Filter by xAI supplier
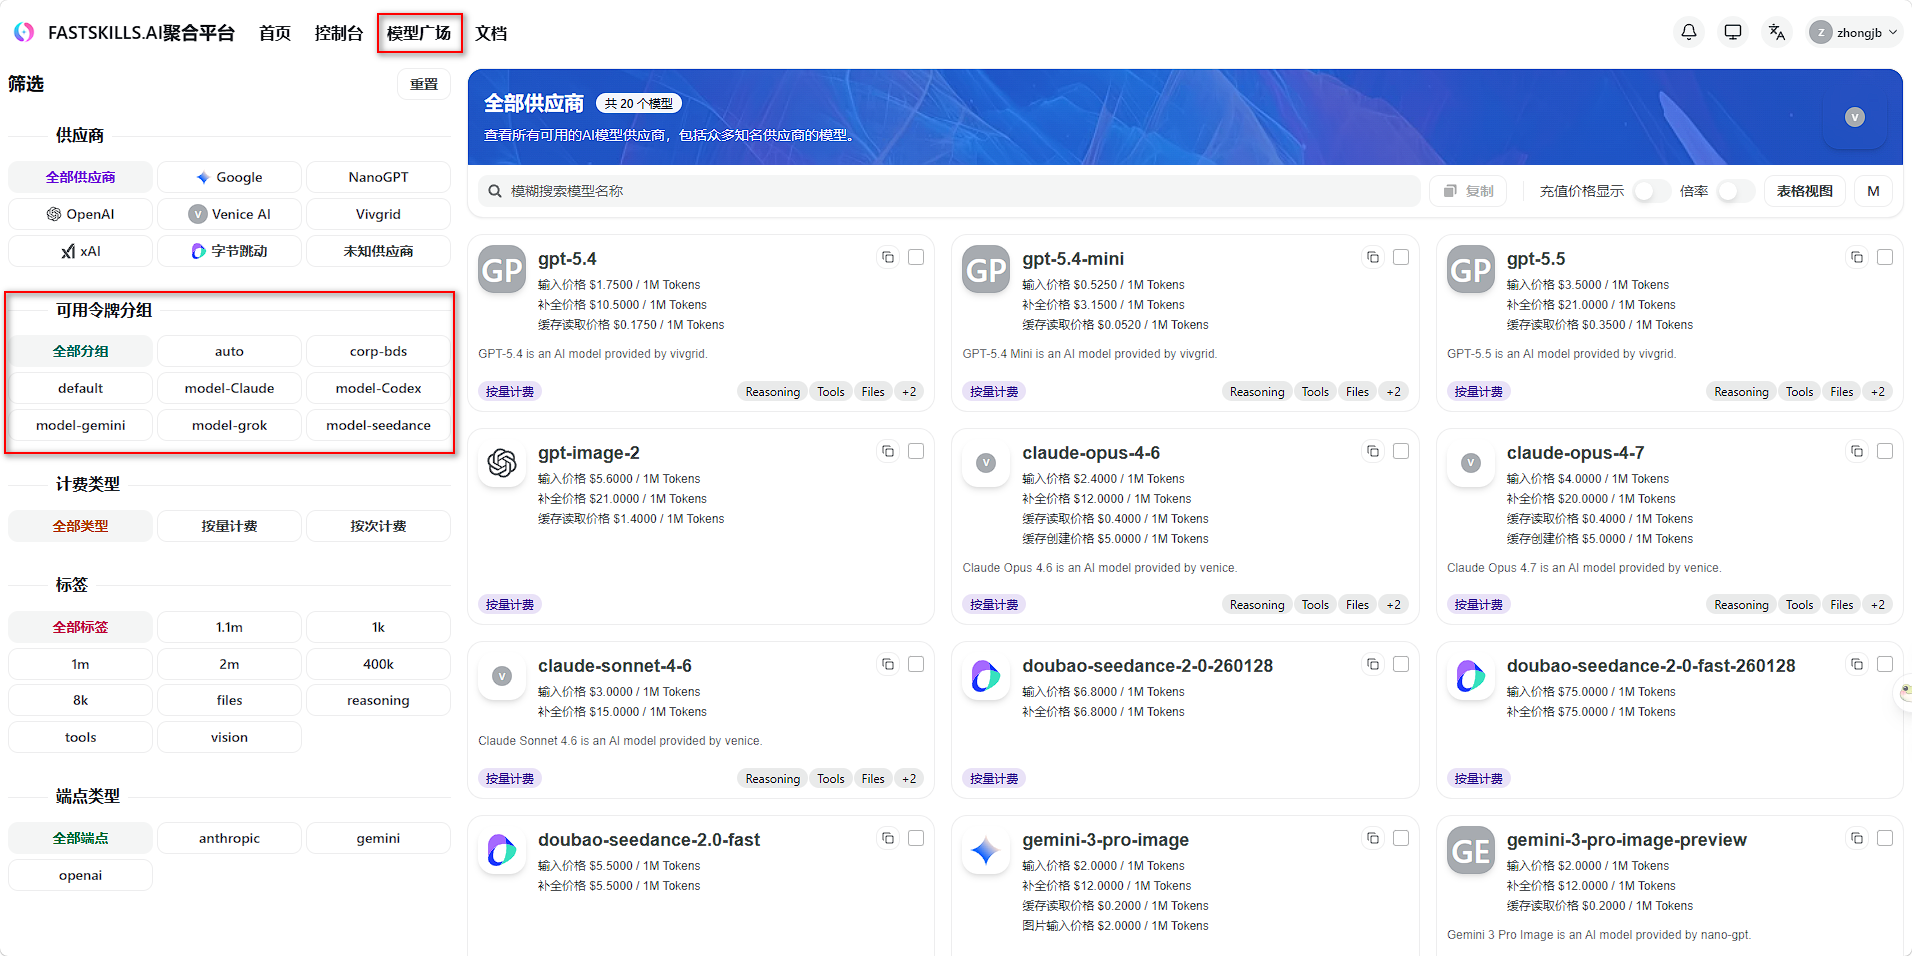The width and height of the screenshot is (1912, 956). pyautogui.click(x=80, y=251)
